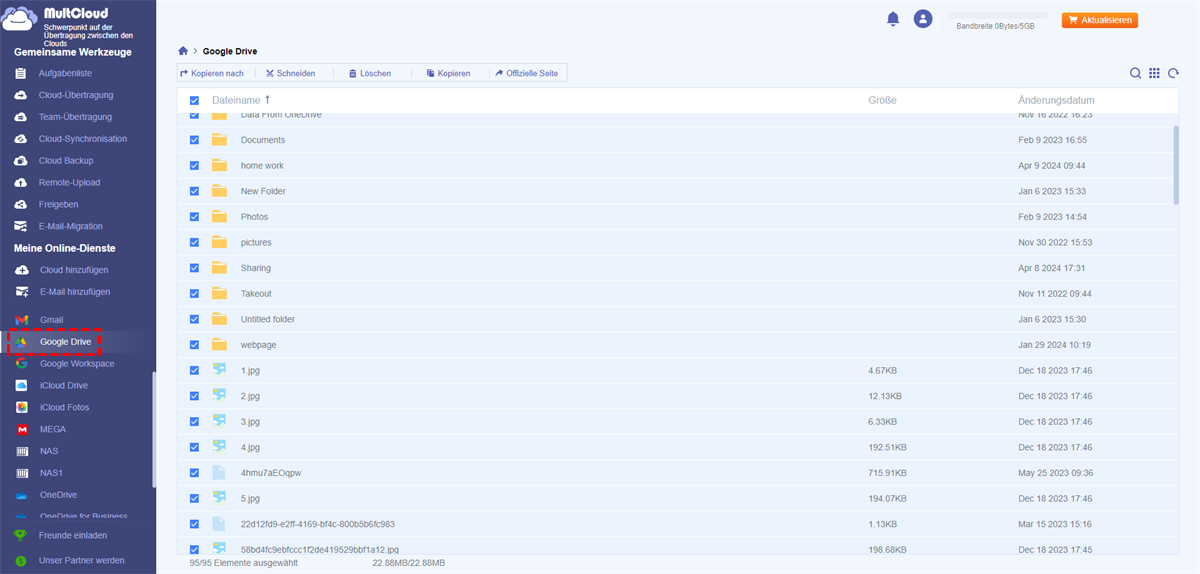Uncheck the select-all header checkbox
Image resolution: width=1200 pixels, height=574 pixels.
(194, 101)
